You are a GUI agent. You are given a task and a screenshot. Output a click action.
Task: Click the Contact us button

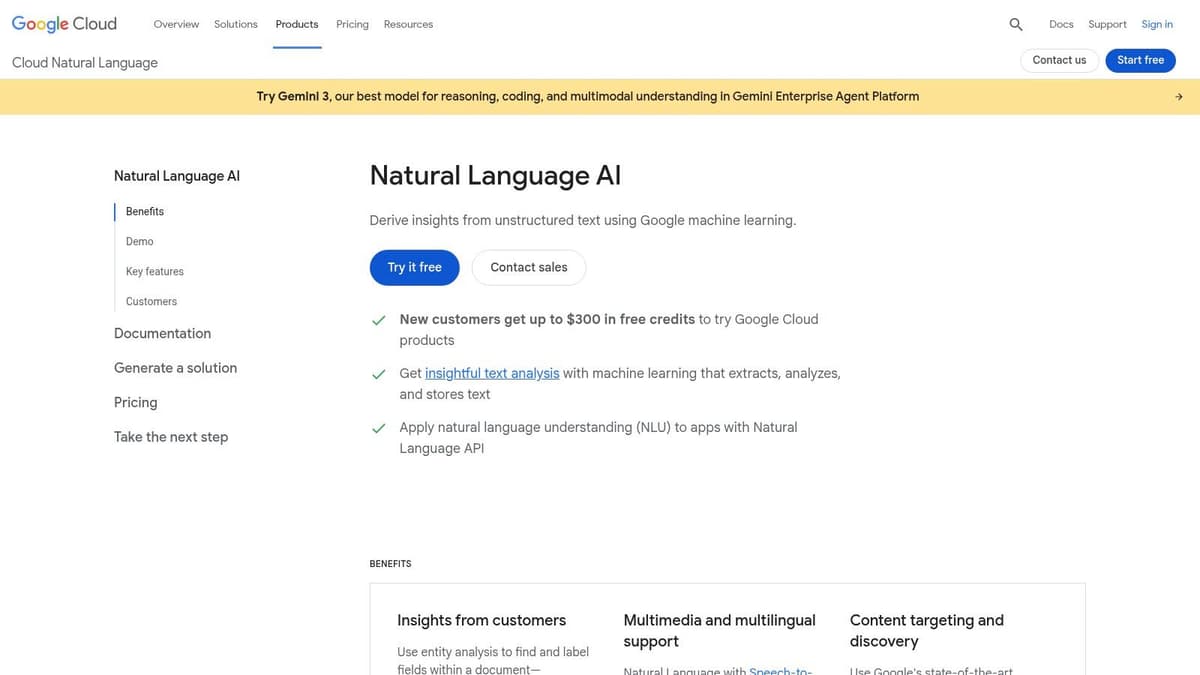point(1059,60)
